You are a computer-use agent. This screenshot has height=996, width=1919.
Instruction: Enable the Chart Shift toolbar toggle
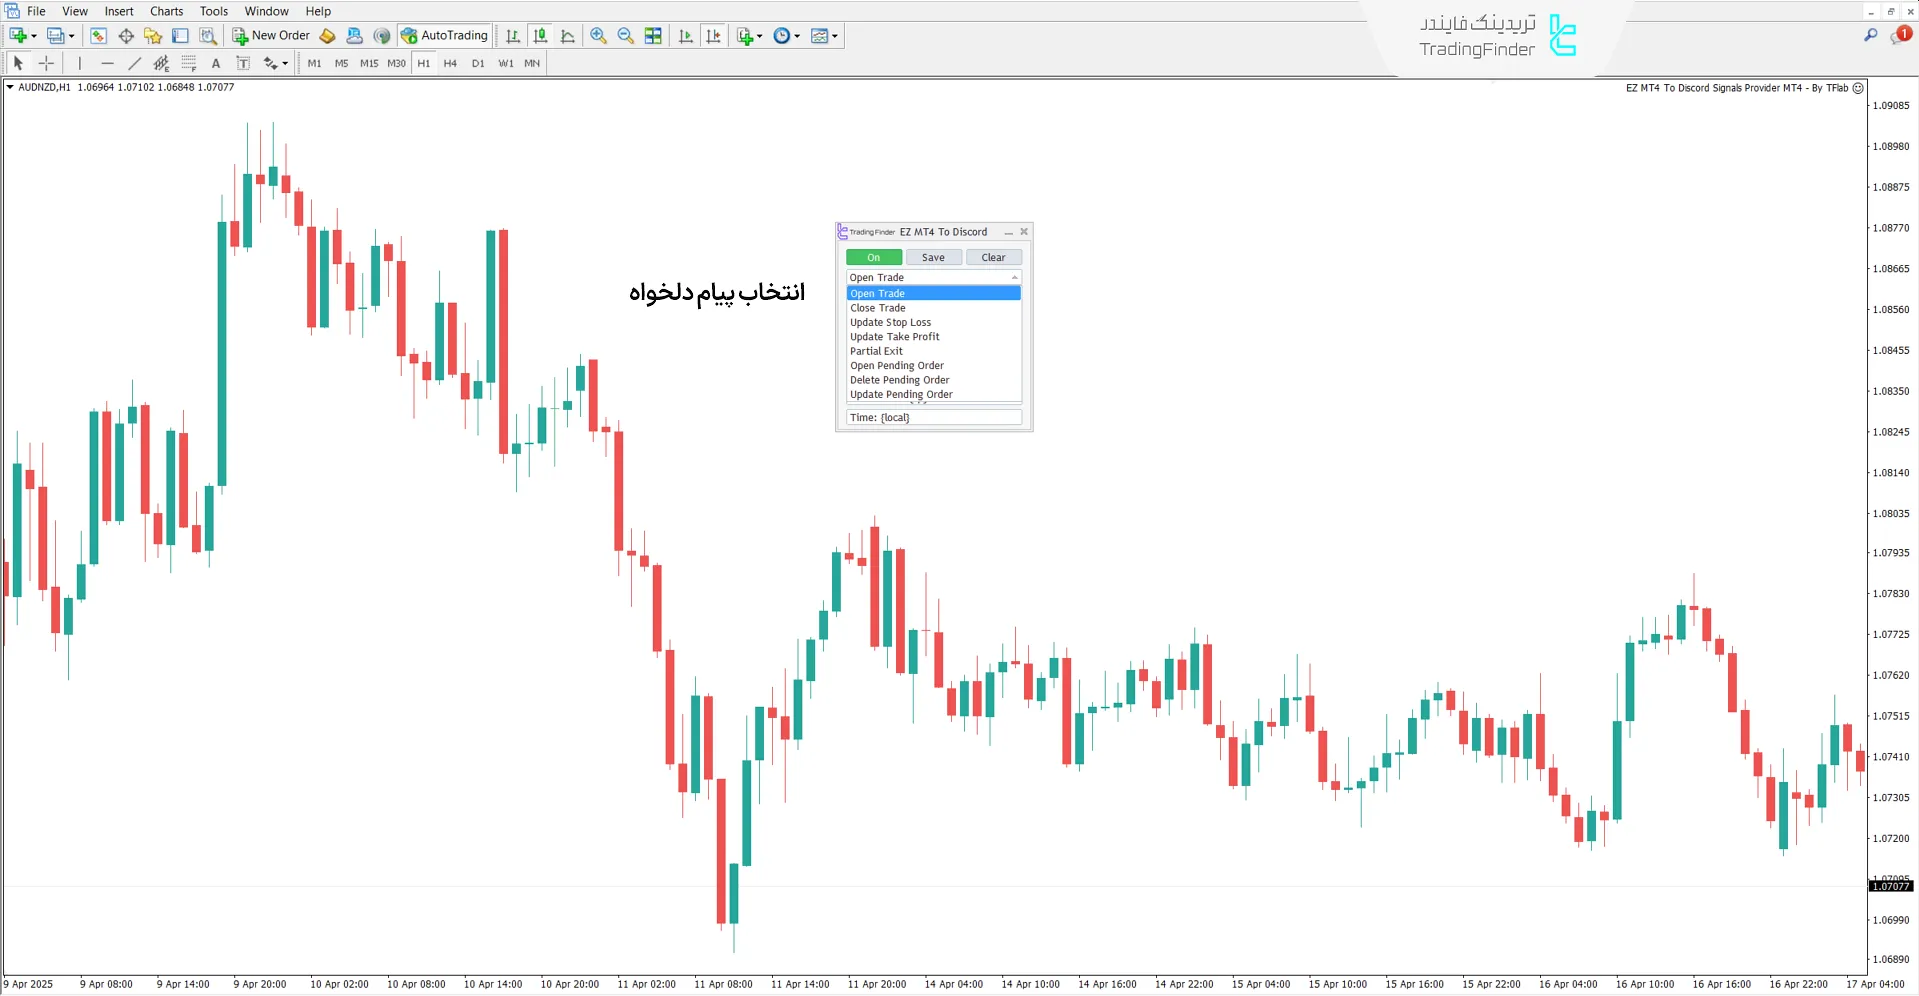[x=713, y=36]
